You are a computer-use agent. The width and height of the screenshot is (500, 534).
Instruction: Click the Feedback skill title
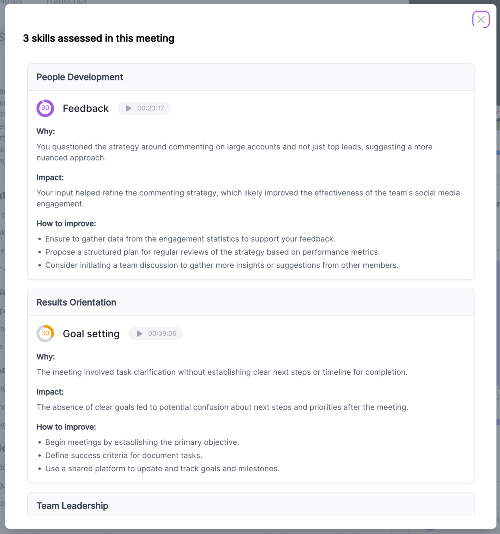pyautogui.click(x=85, y=109)
